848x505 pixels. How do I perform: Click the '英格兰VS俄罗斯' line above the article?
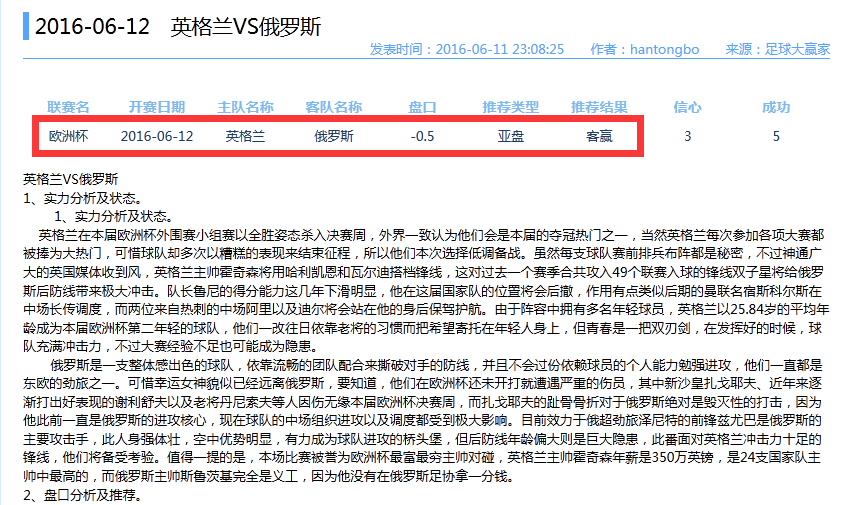click(x=70, y=179)
